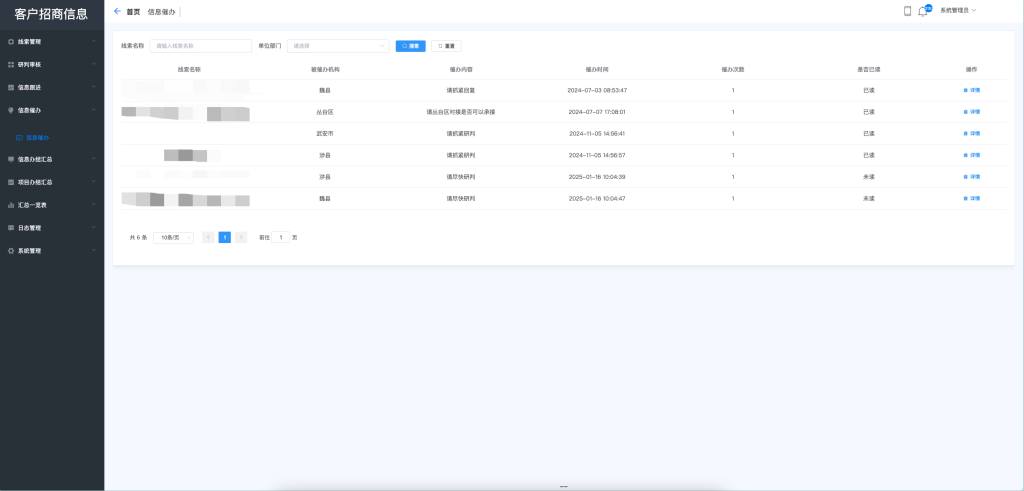Click the 系统管理 gear icon in sidebar

(x=11, y=251)
